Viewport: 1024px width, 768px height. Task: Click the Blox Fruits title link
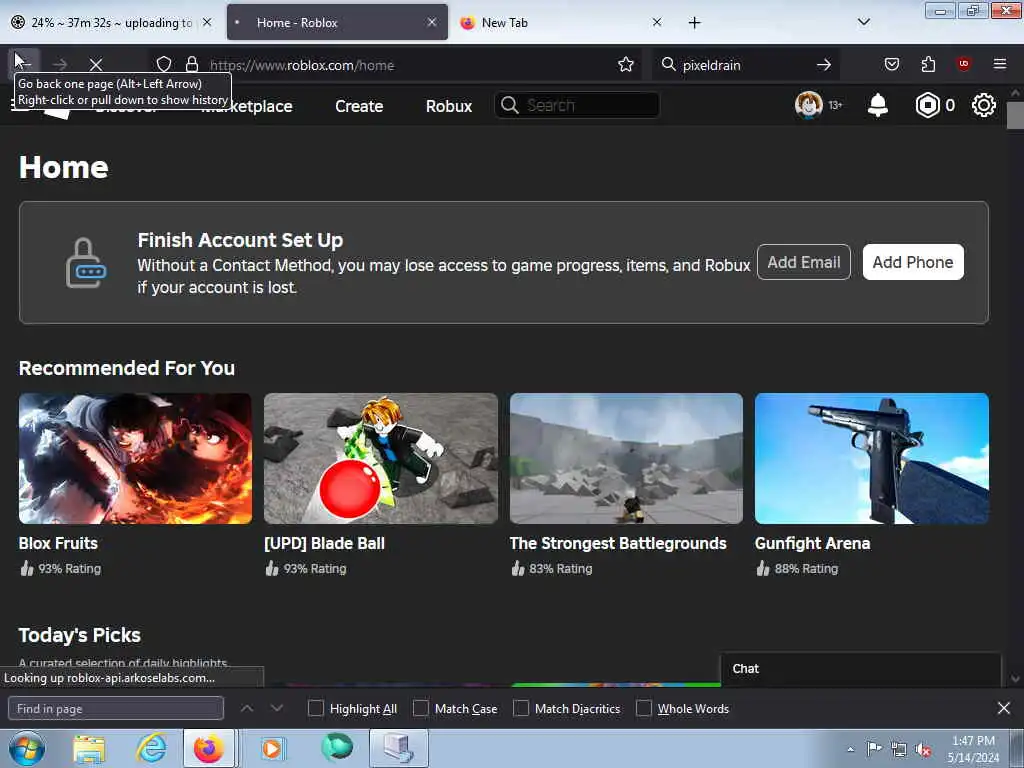click(x=58, y=543)
